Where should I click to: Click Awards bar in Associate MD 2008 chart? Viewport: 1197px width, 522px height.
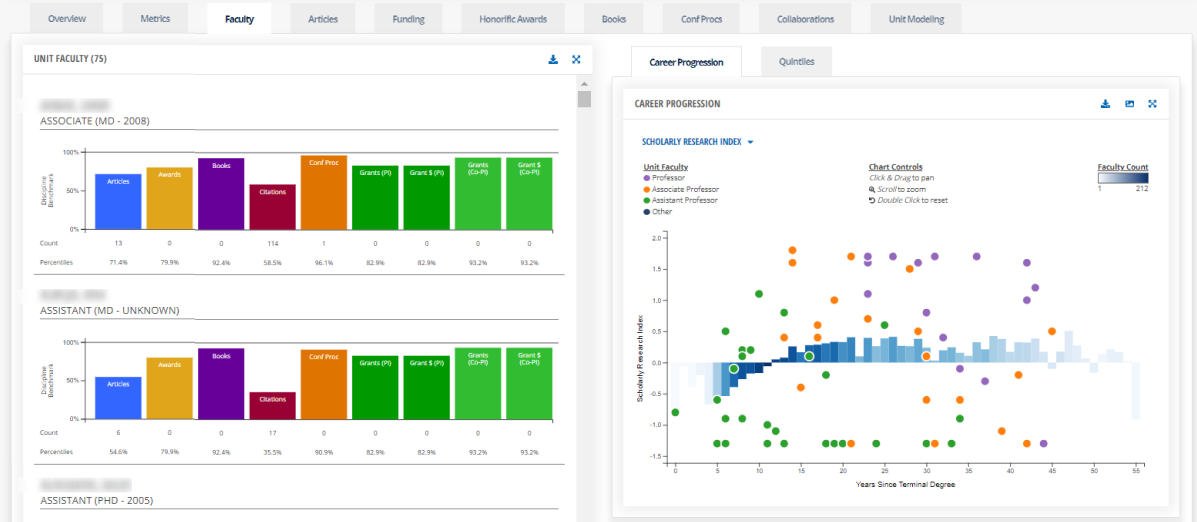[169, 198]
